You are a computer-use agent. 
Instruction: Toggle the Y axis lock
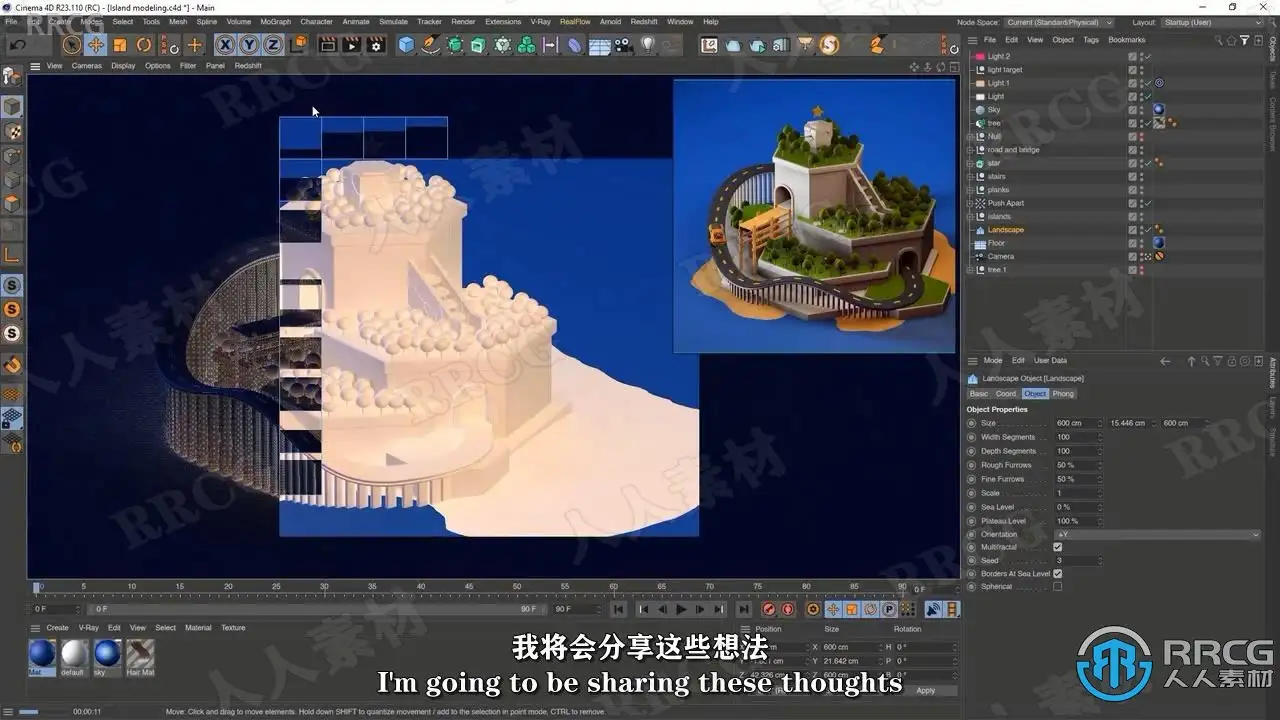pos(249,44)
